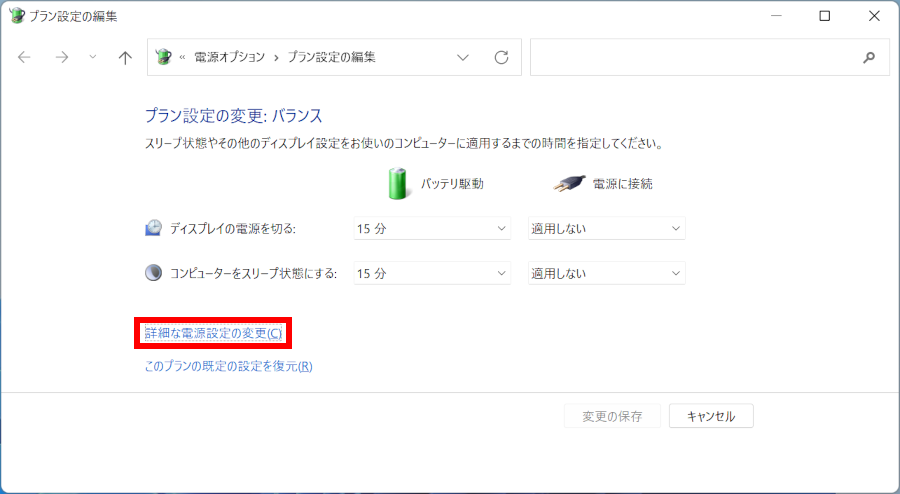Minimize the プラン設定の編集 window

point(777,16)
